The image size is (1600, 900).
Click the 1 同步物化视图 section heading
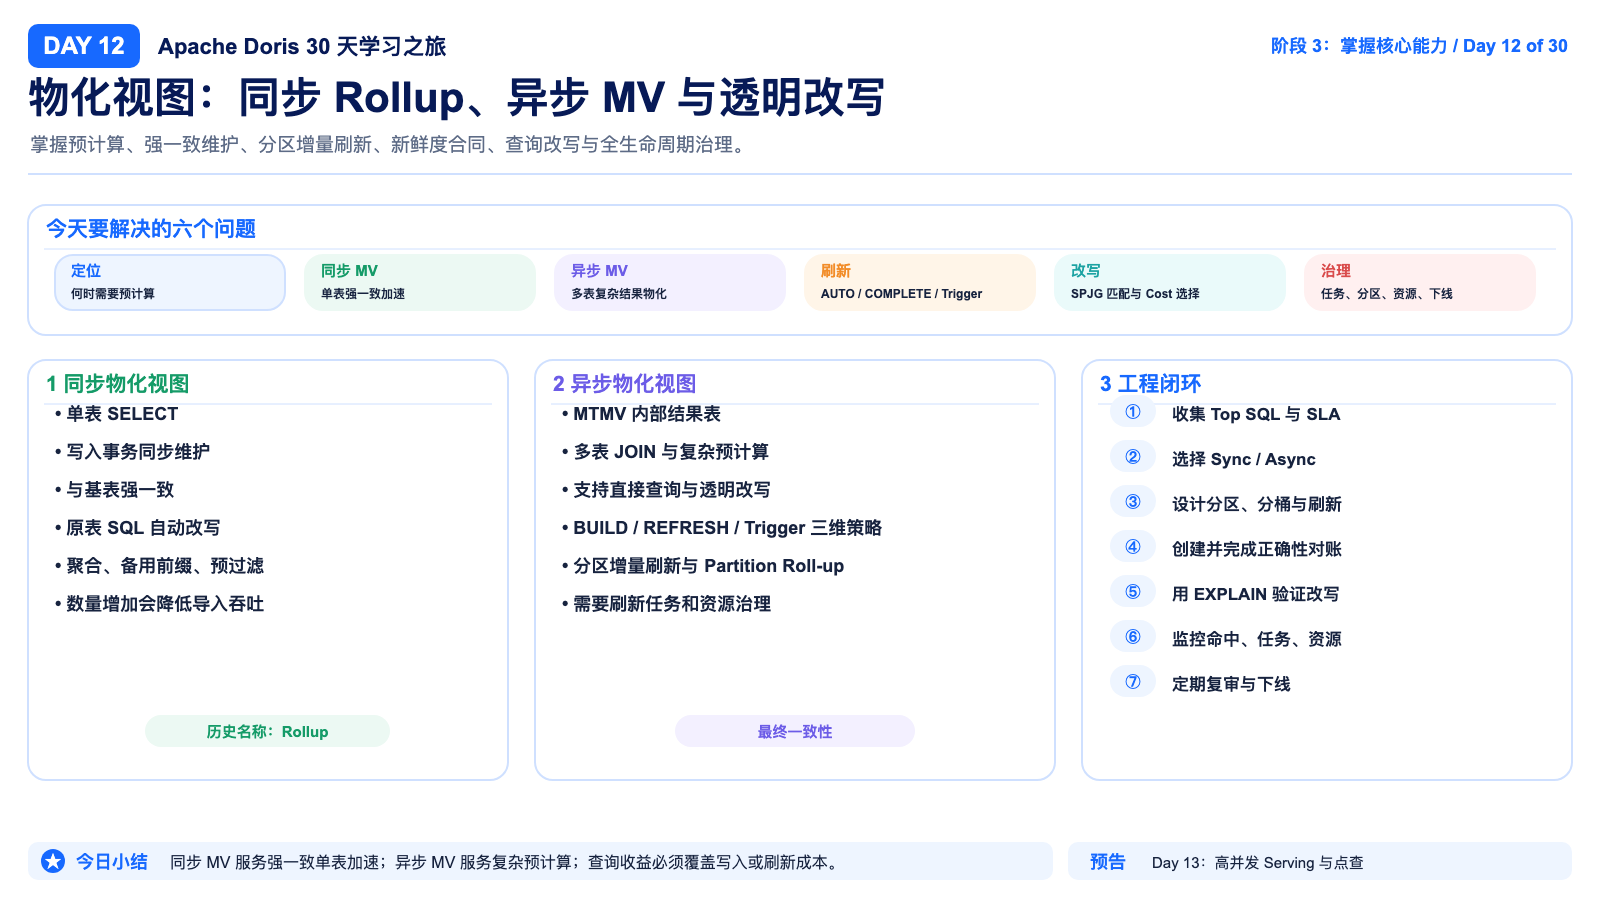118,384
